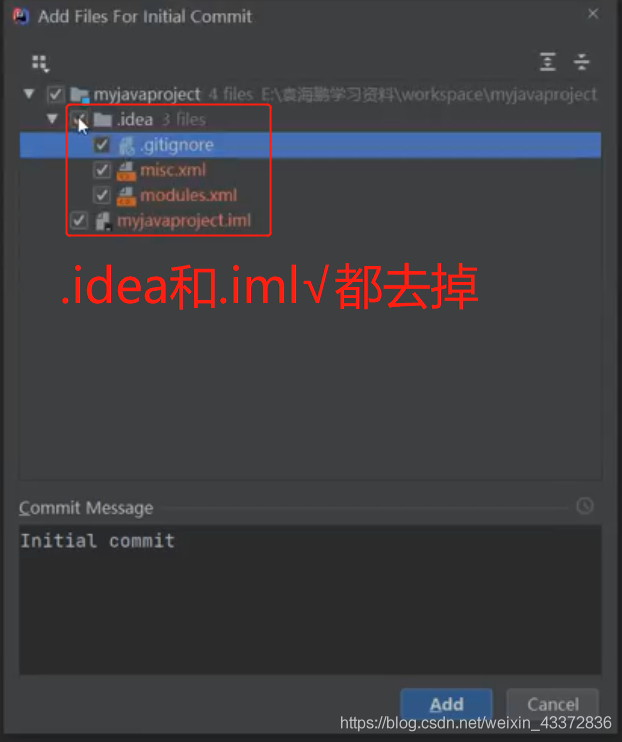622x742 pixels.
Task: Click the .idea folder icon
Action: [x=102, y=120]
